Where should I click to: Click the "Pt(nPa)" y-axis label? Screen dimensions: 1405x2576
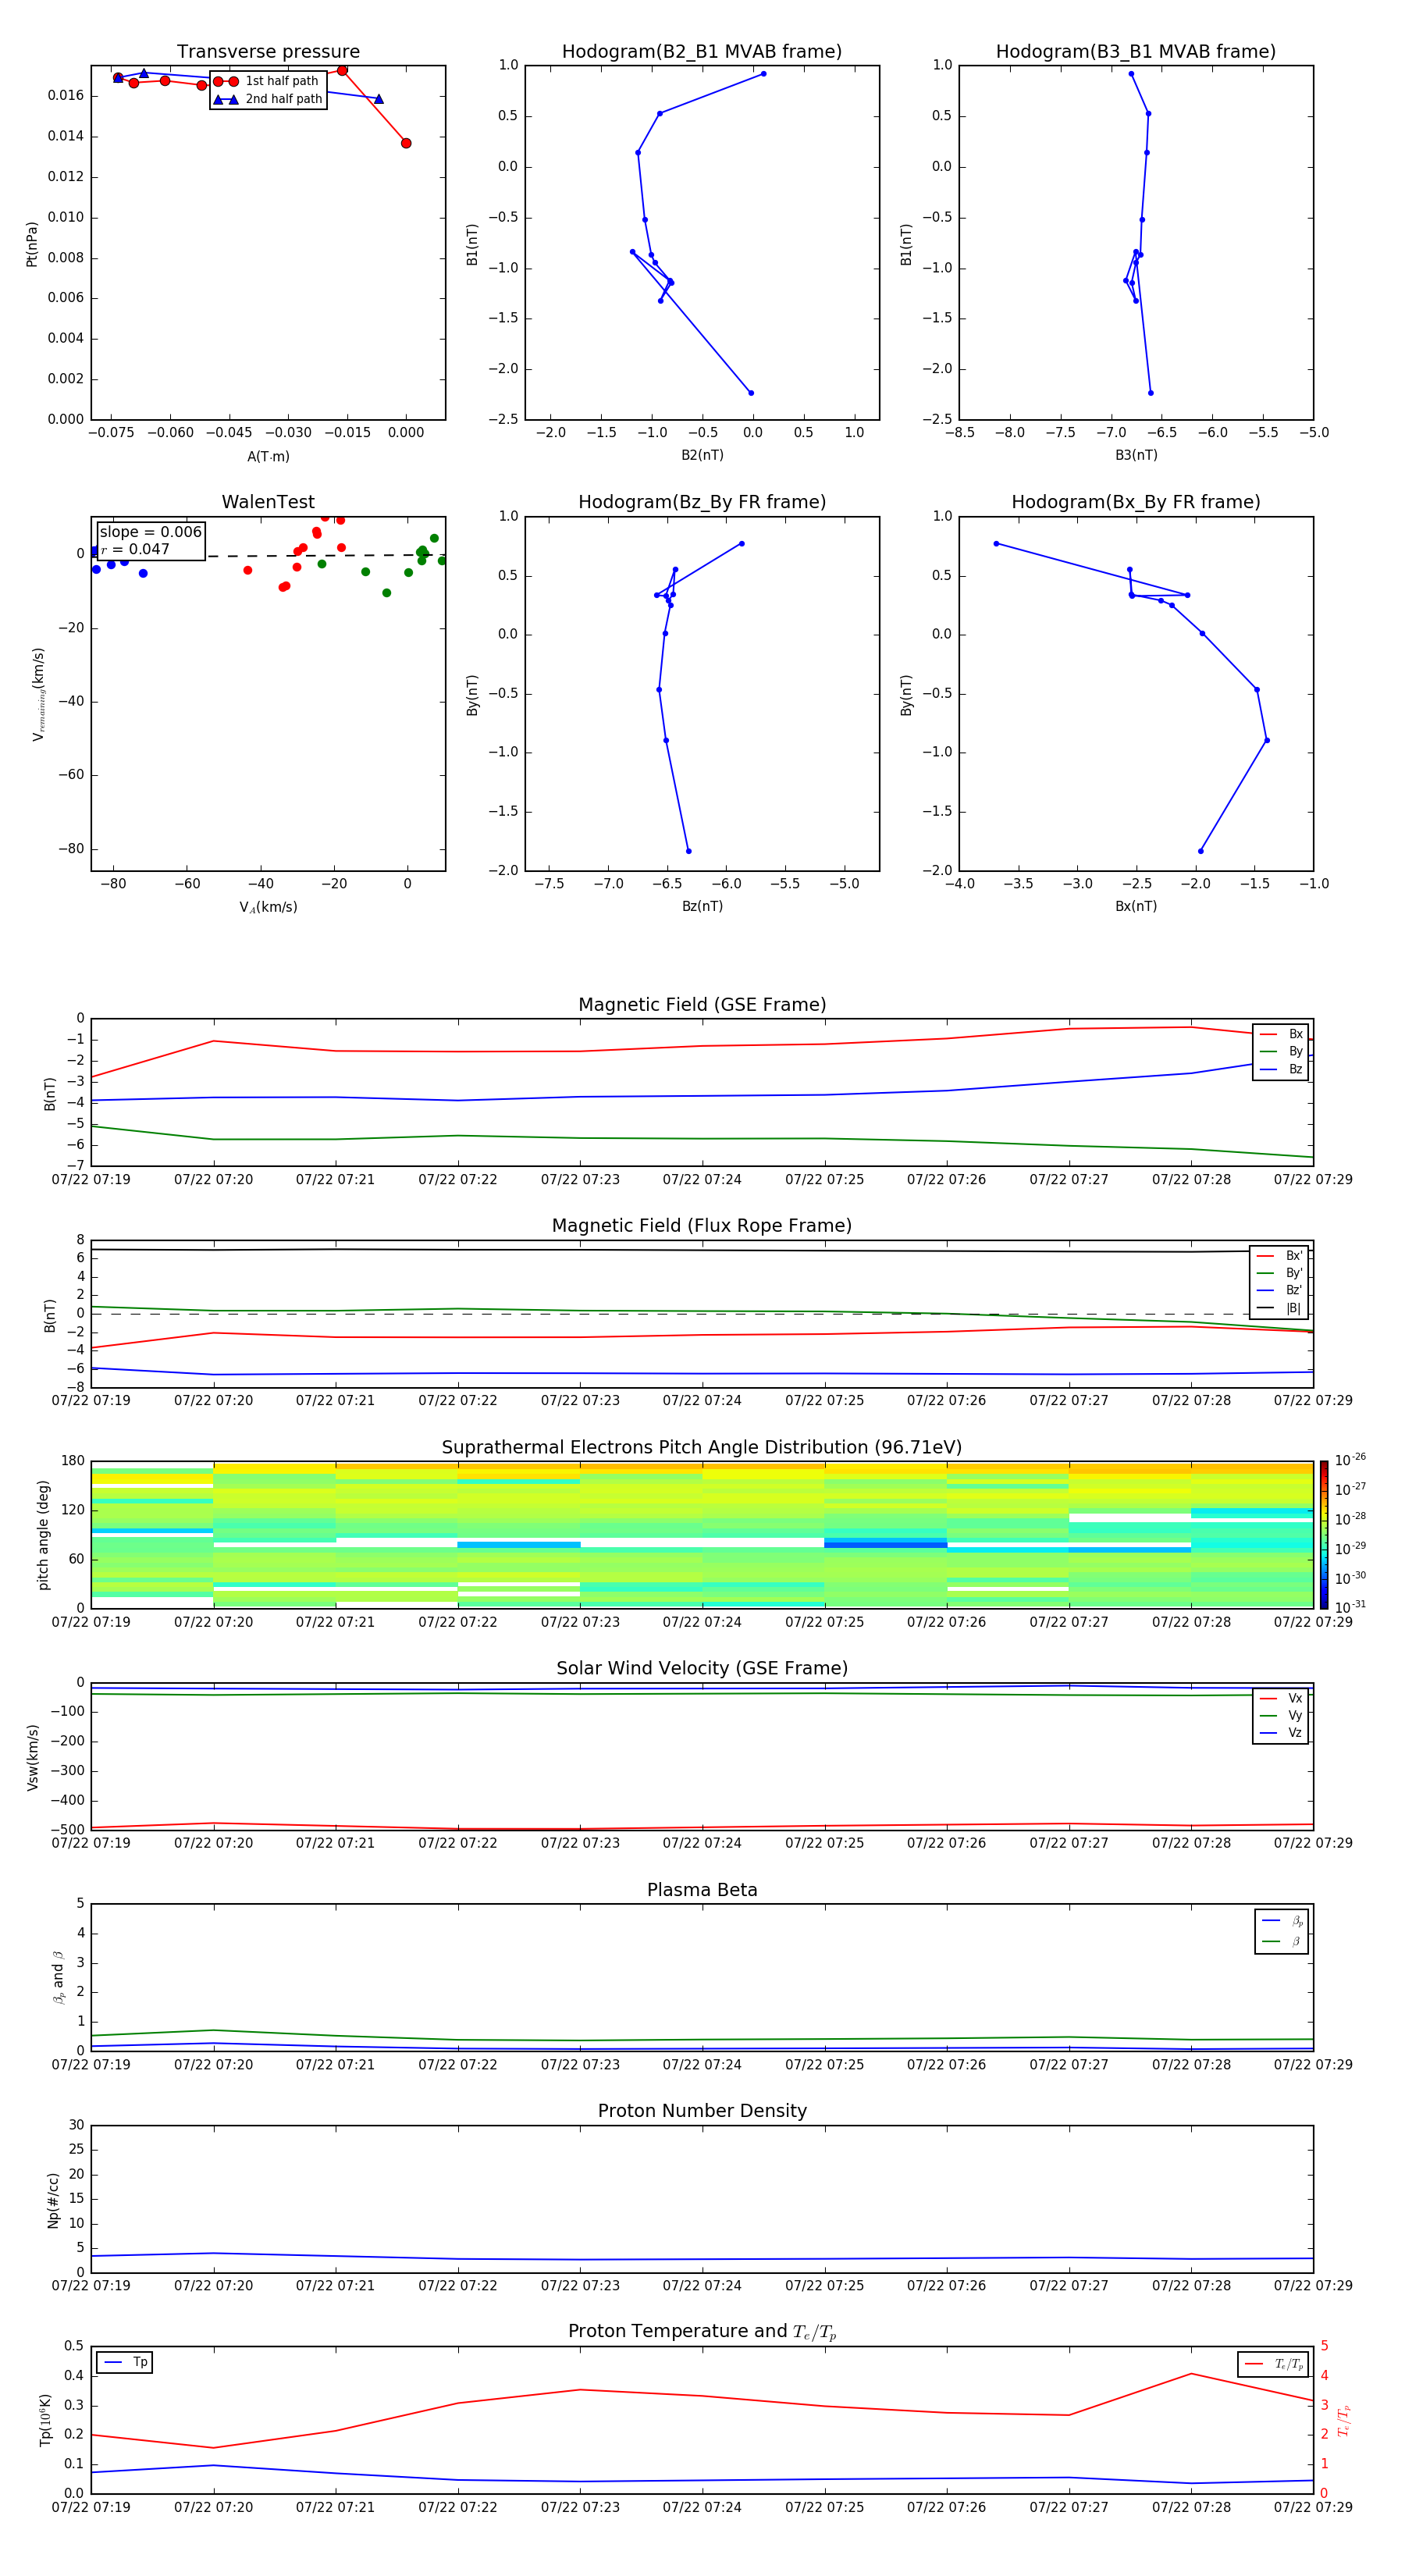(x=32, y=244)
